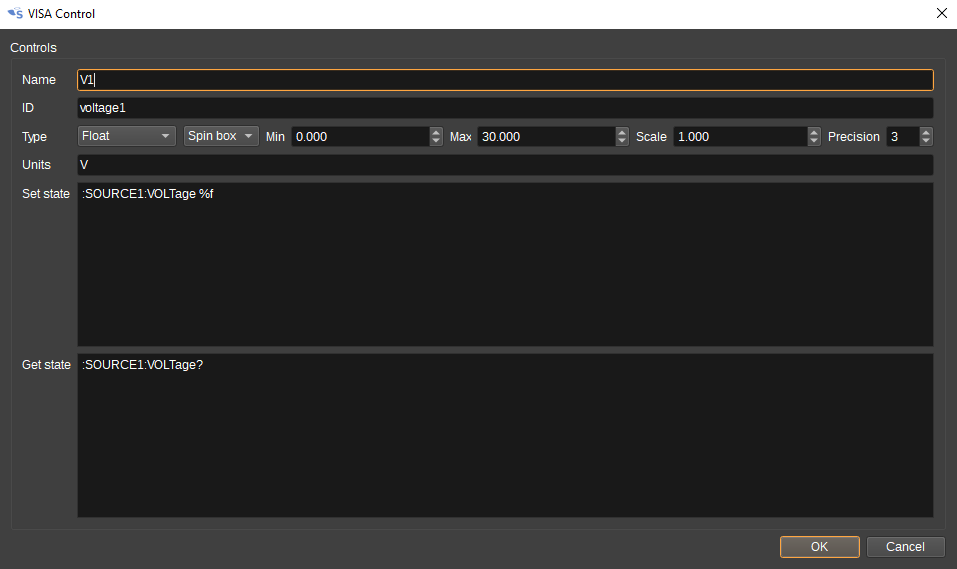Close the VISA Control dialog window

coord(940,14)
